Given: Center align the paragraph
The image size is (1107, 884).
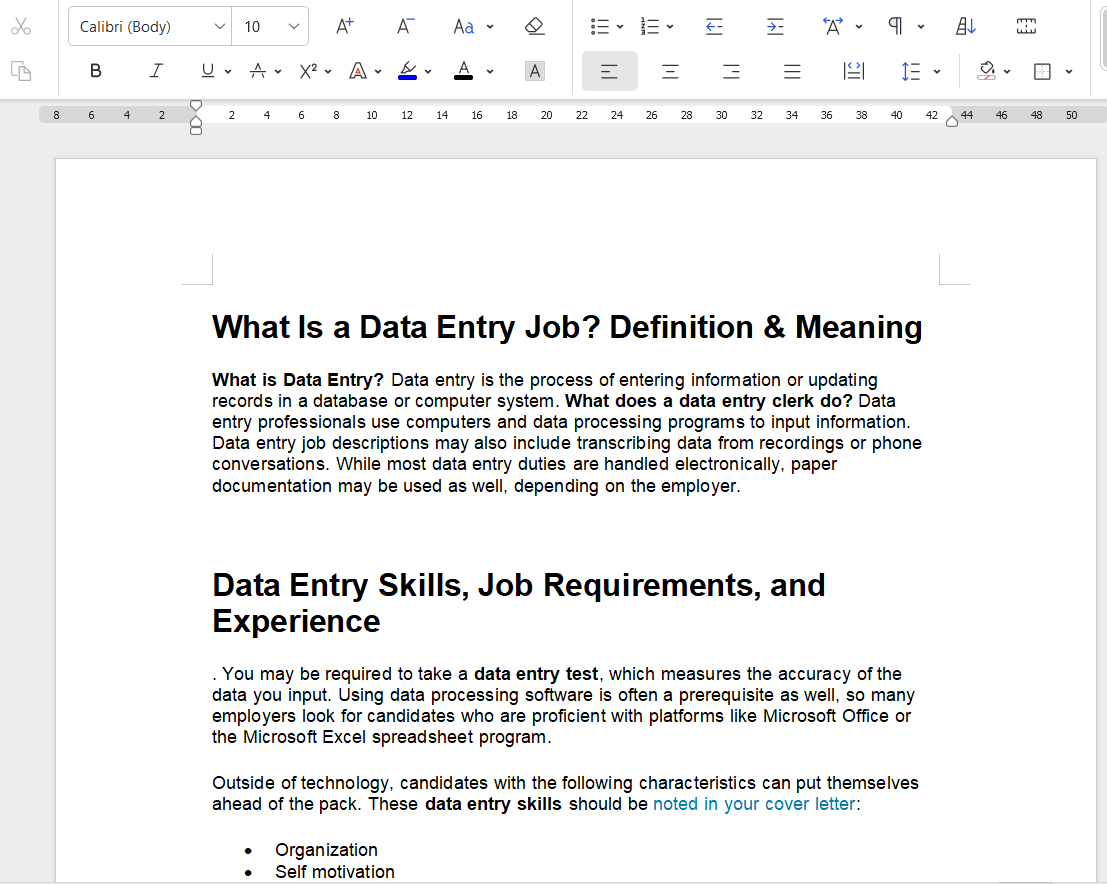Looking at the screenshot, I should [670, 71].
